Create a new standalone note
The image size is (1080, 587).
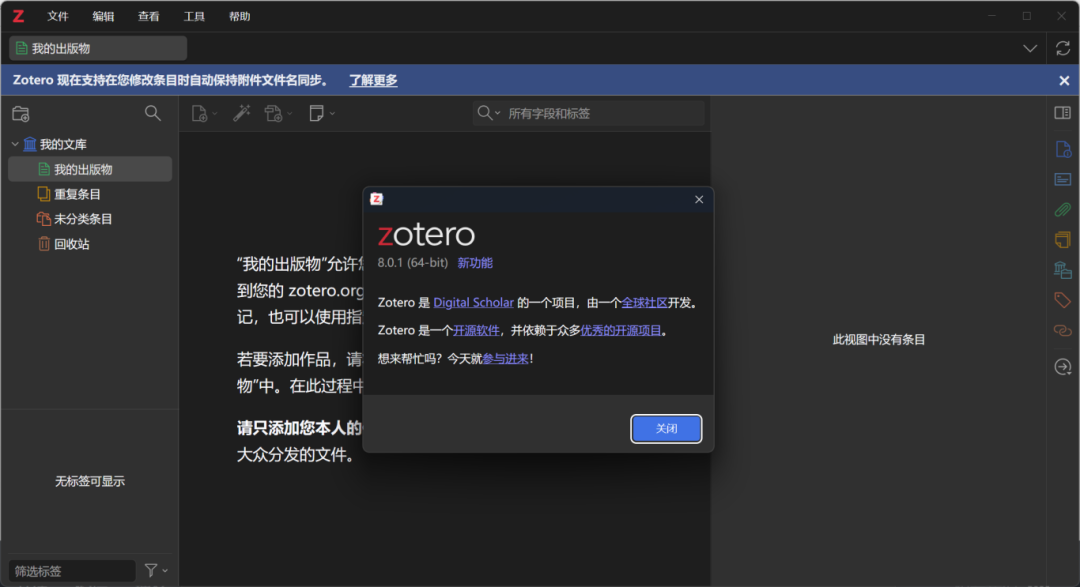click(x=317, y=113)
